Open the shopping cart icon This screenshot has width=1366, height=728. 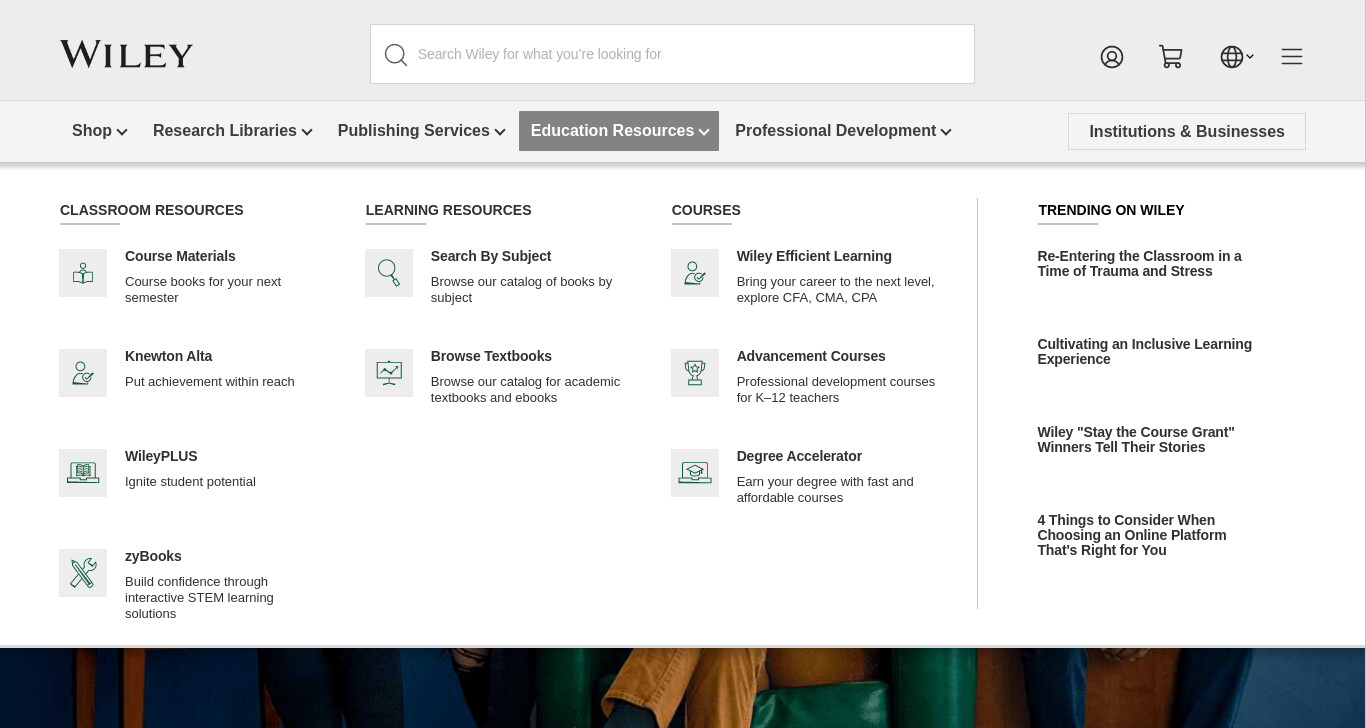(x=1171, y=57)
